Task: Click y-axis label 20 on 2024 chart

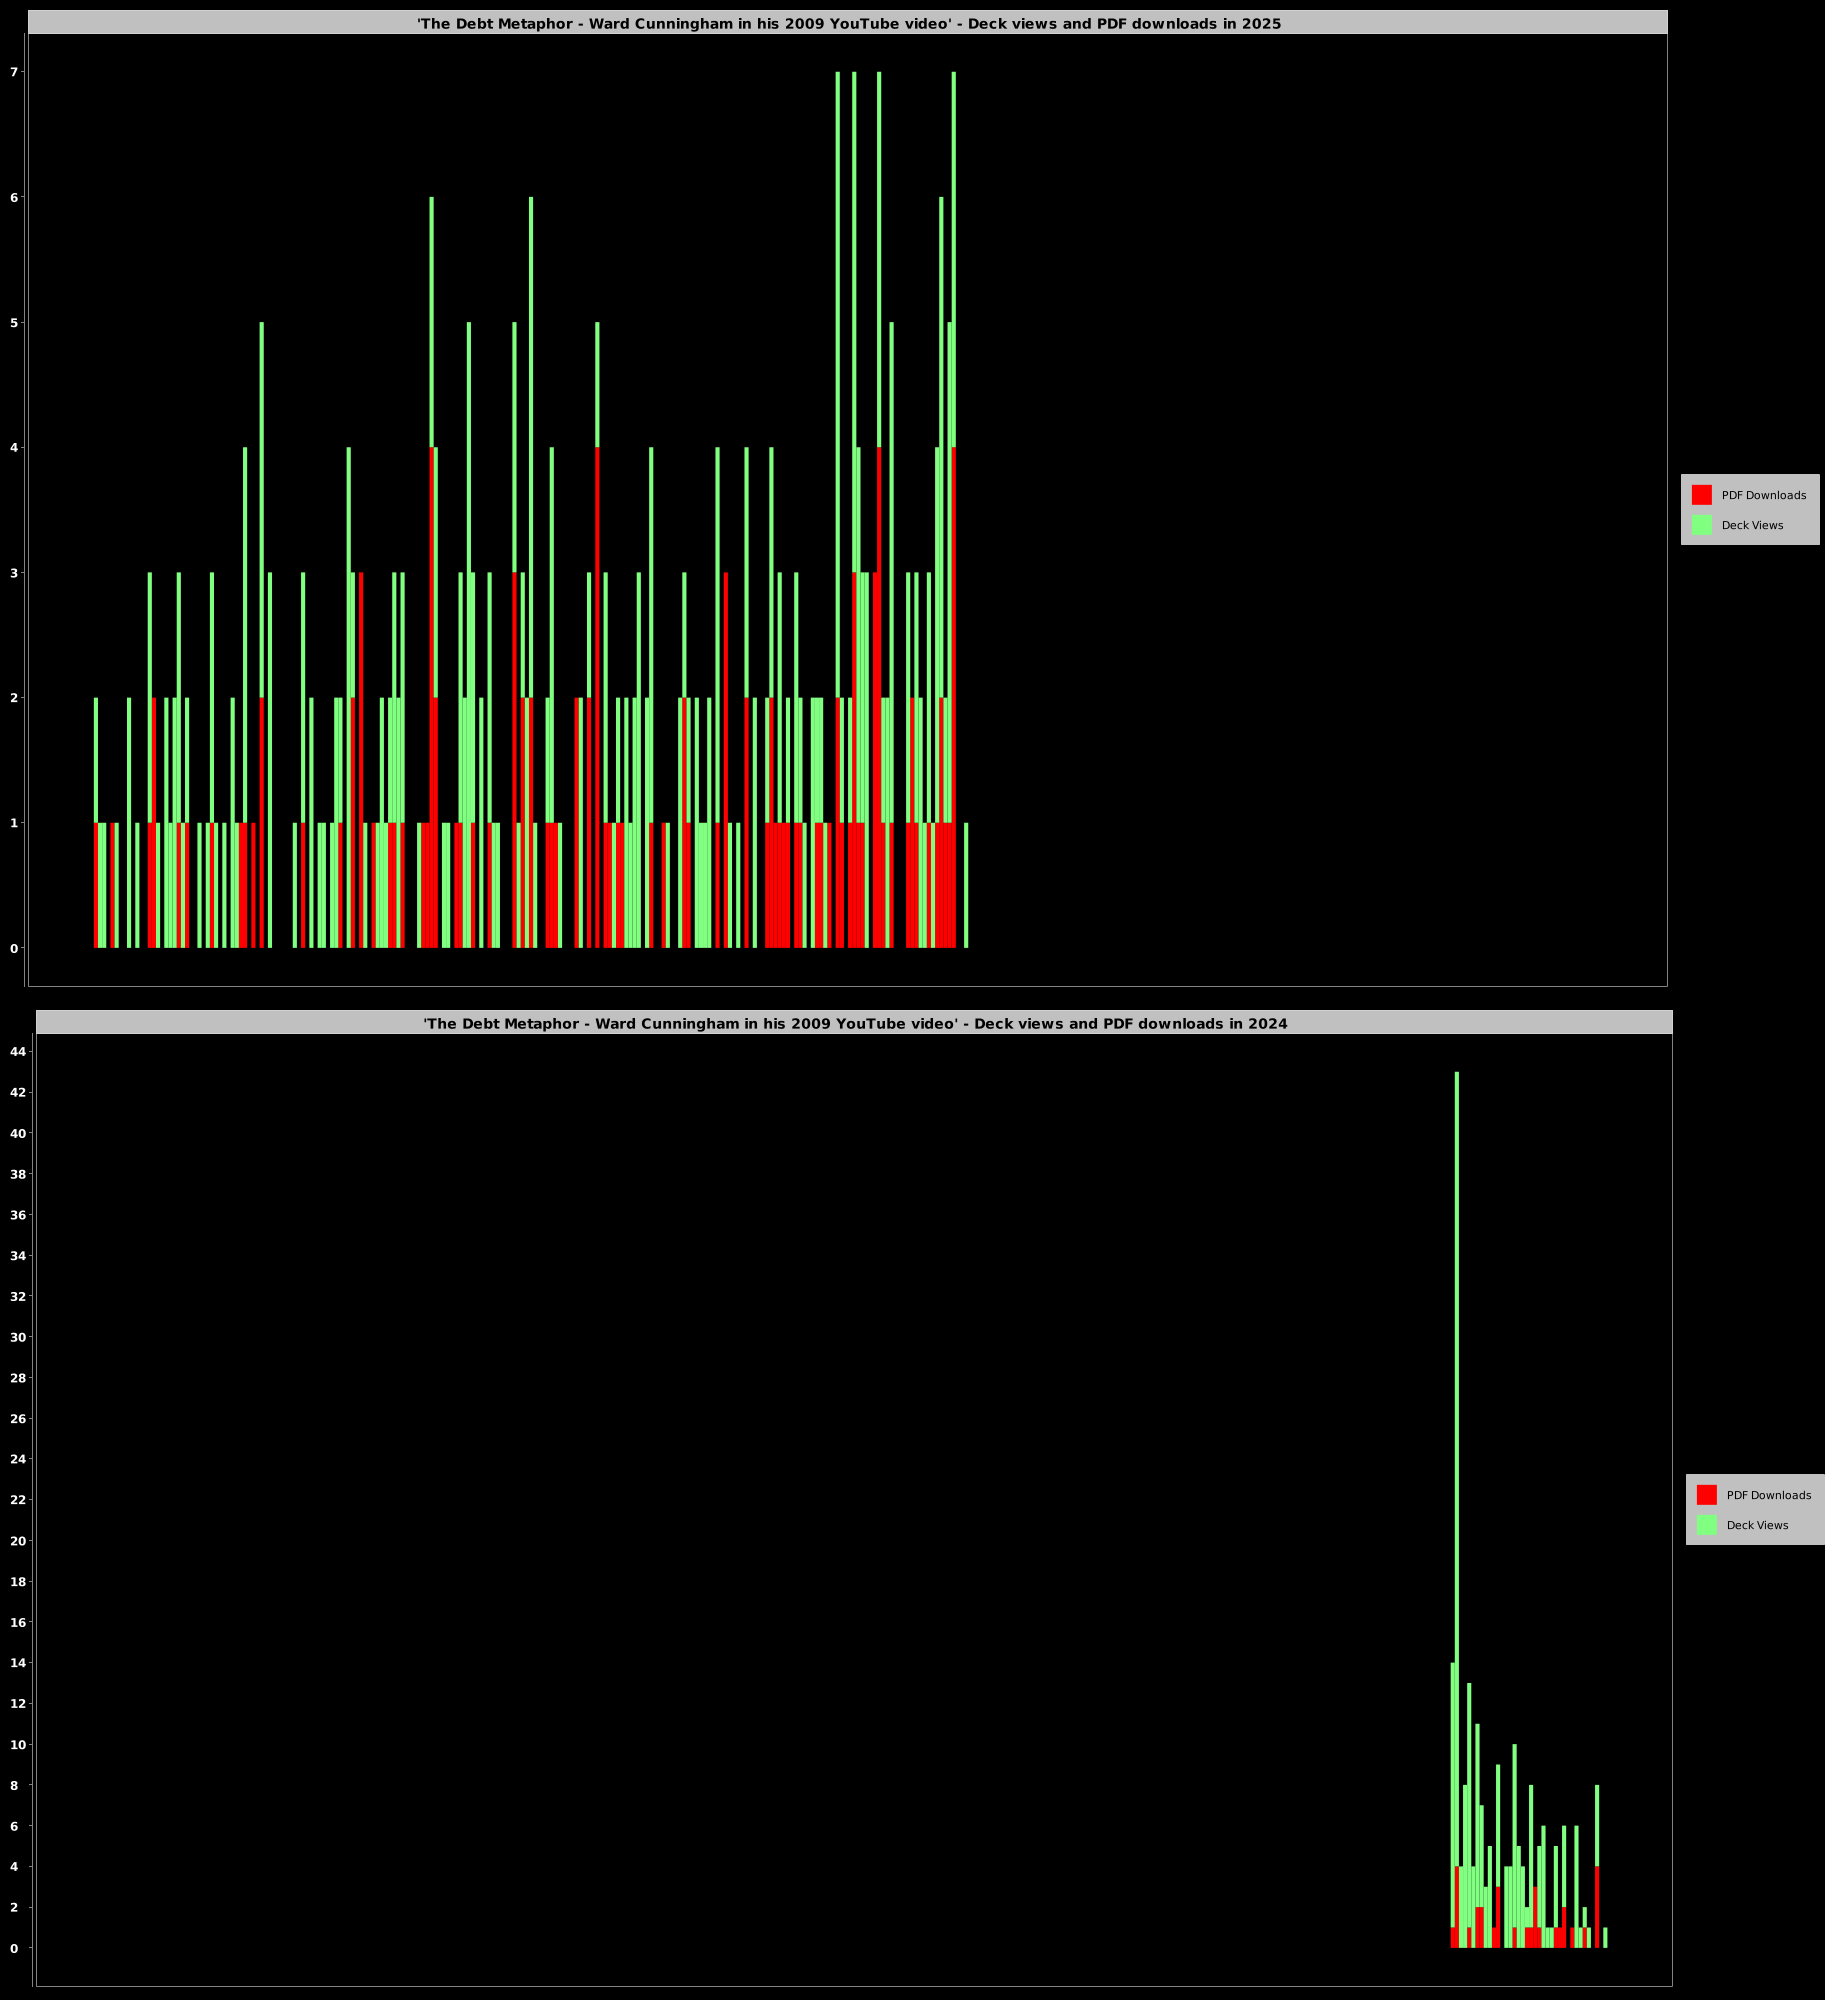Action: [x=18, y=1541]
